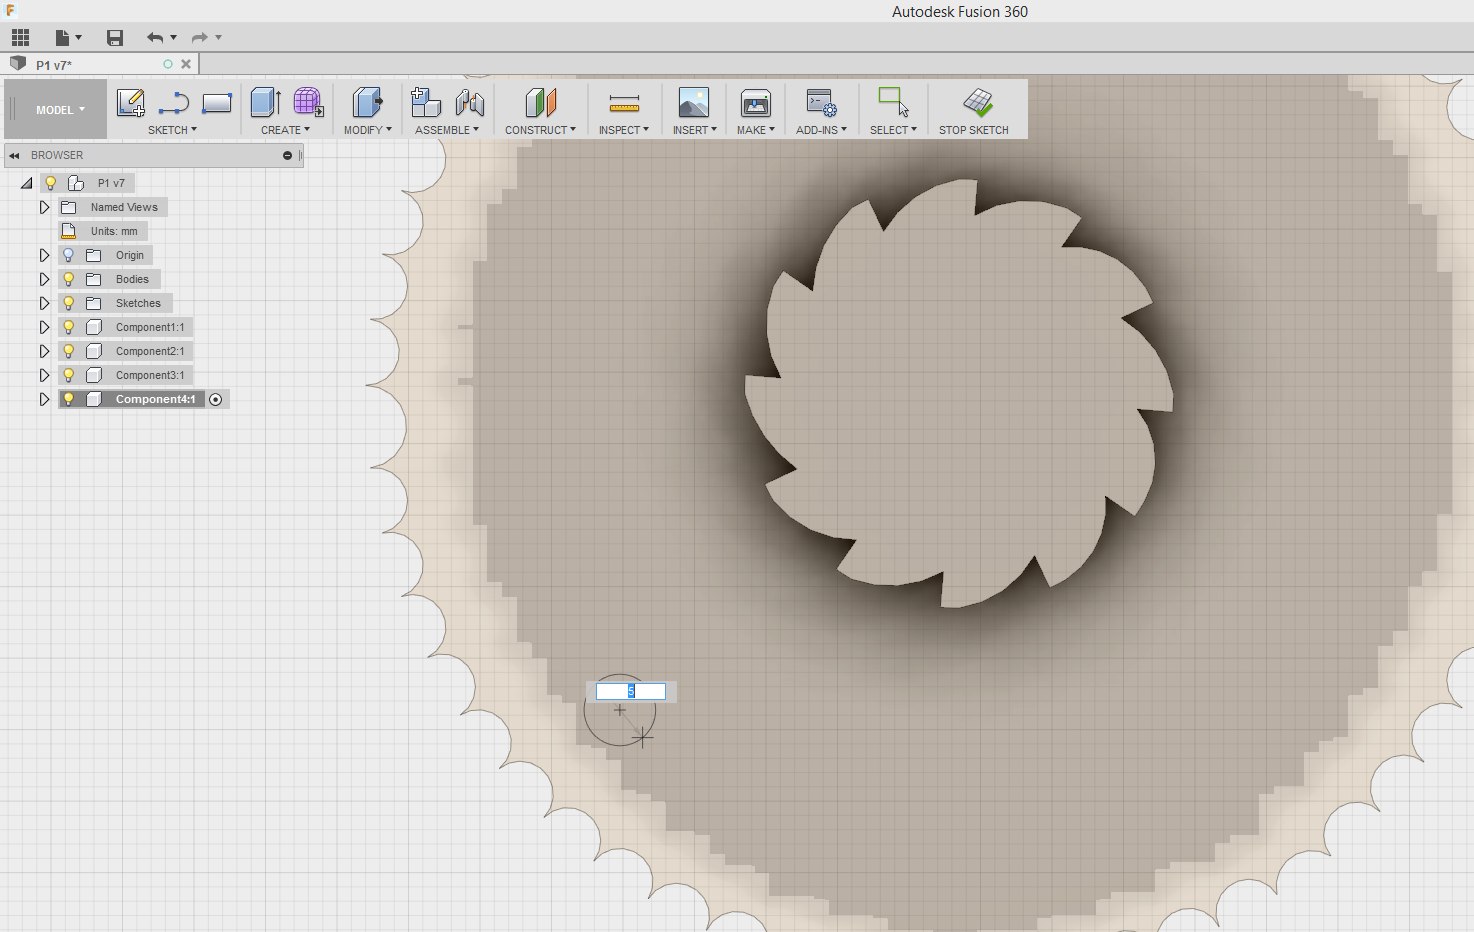This screenshot has height=932, width=1474.
Task: Select the New Component icon
Action: (x=426, y=102)
